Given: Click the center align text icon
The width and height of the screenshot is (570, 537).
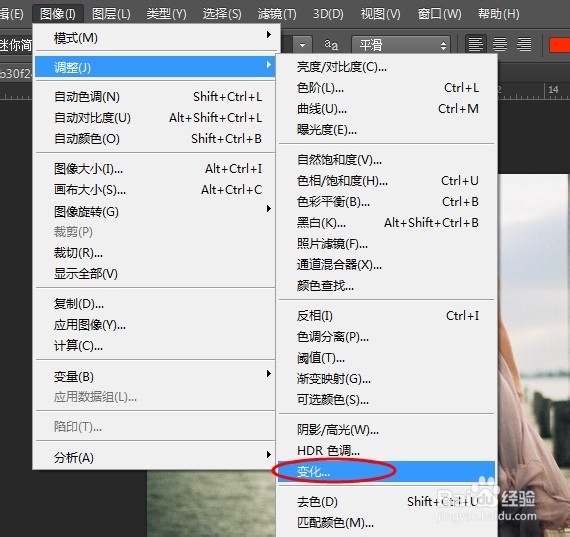Looking at the screenshot, I should 500,45.
